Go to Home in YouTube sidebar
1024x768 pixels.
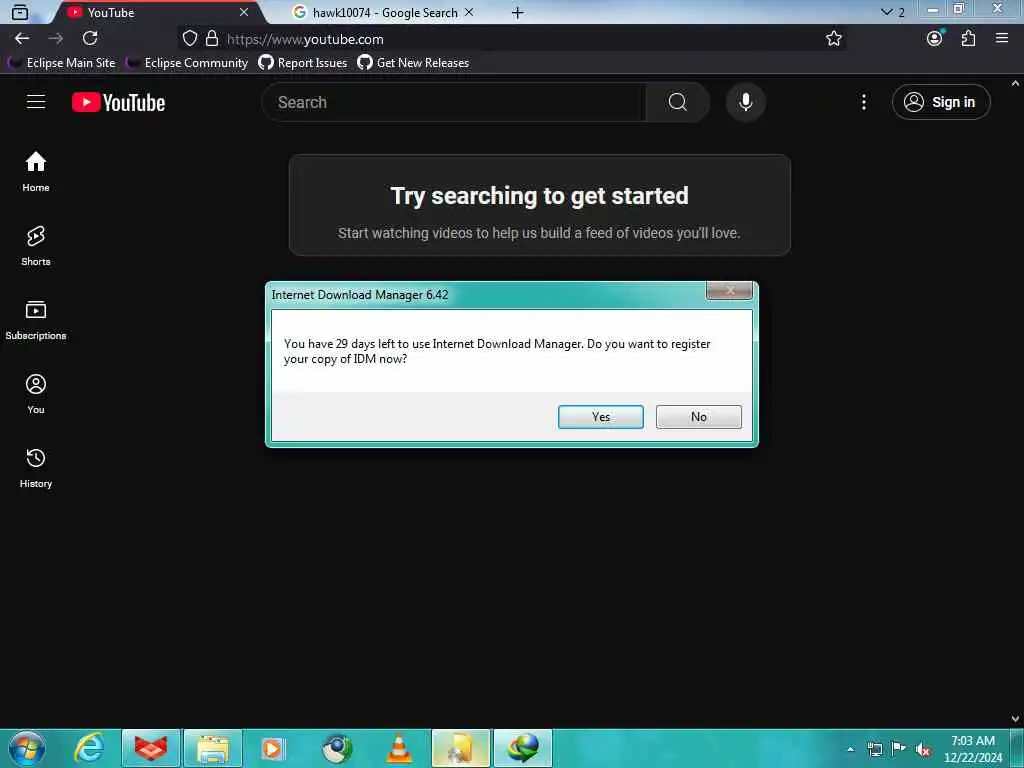tap(36, 172)
